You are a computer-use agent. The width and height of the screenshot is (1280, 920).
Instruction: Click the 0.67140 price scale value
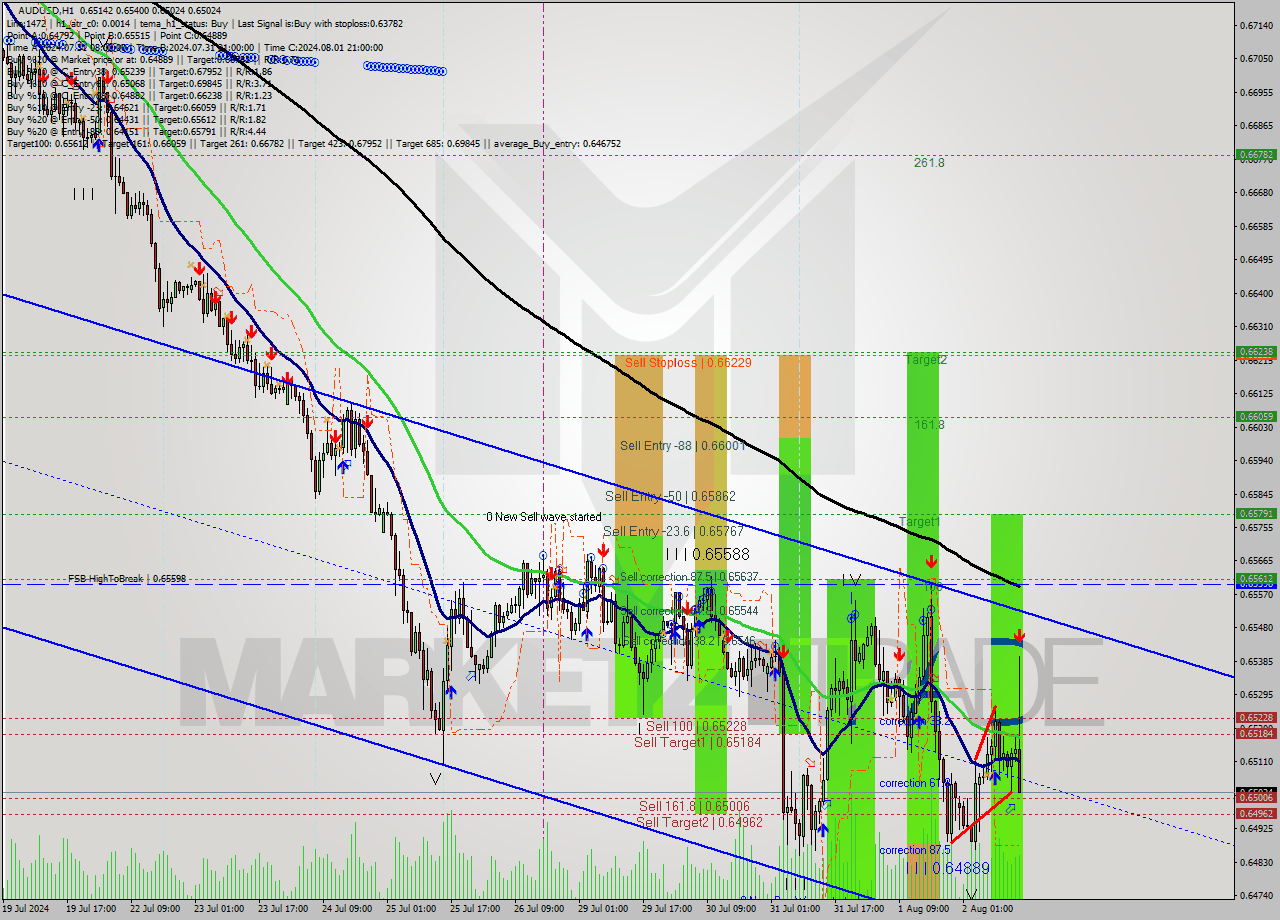(1258, 25)
